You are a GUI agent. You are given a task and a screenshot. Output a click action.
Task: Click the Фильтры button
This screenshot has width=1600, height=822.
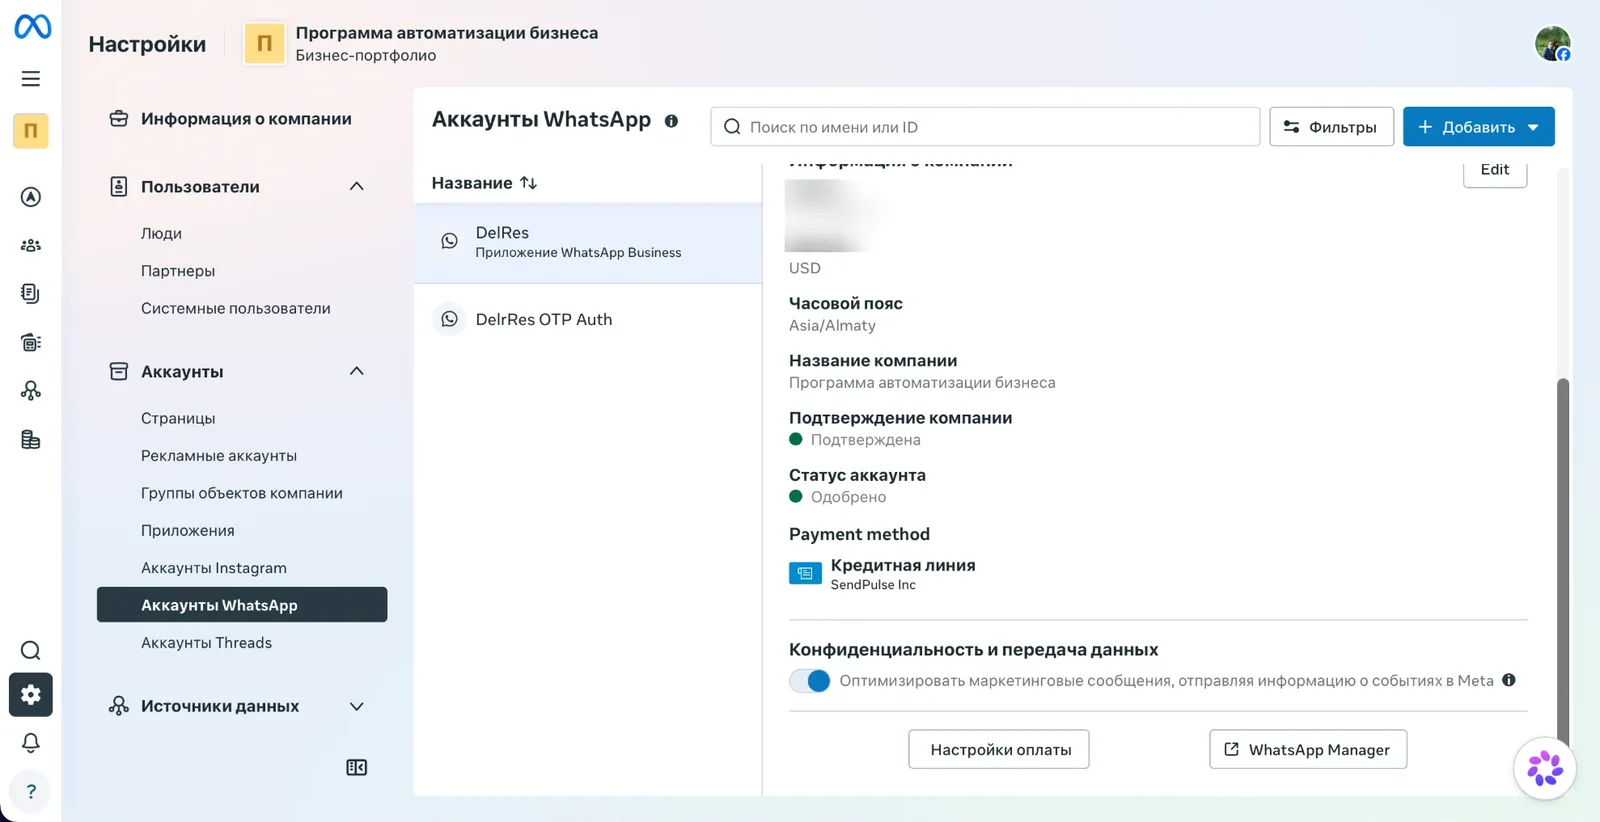click(x=1332, y=127)
